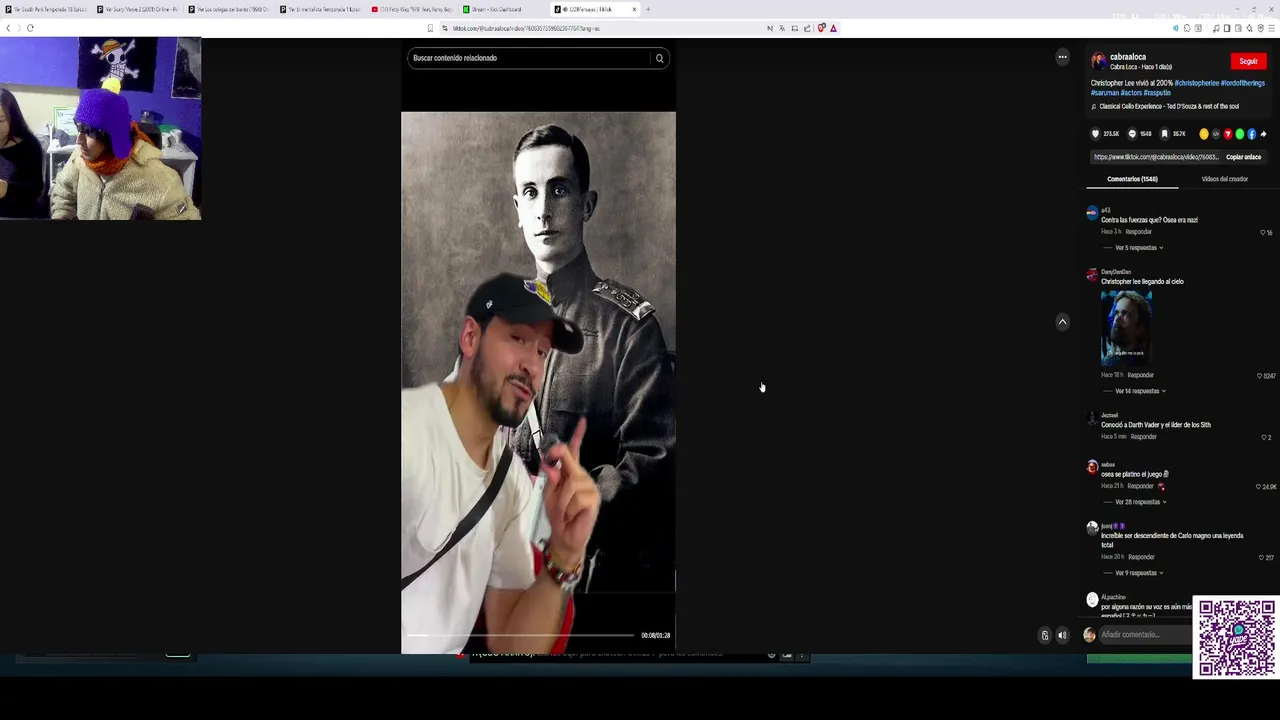Like the video with the heart icon
Viewport: 1280px width, 720px height.
coord(1095,134)
